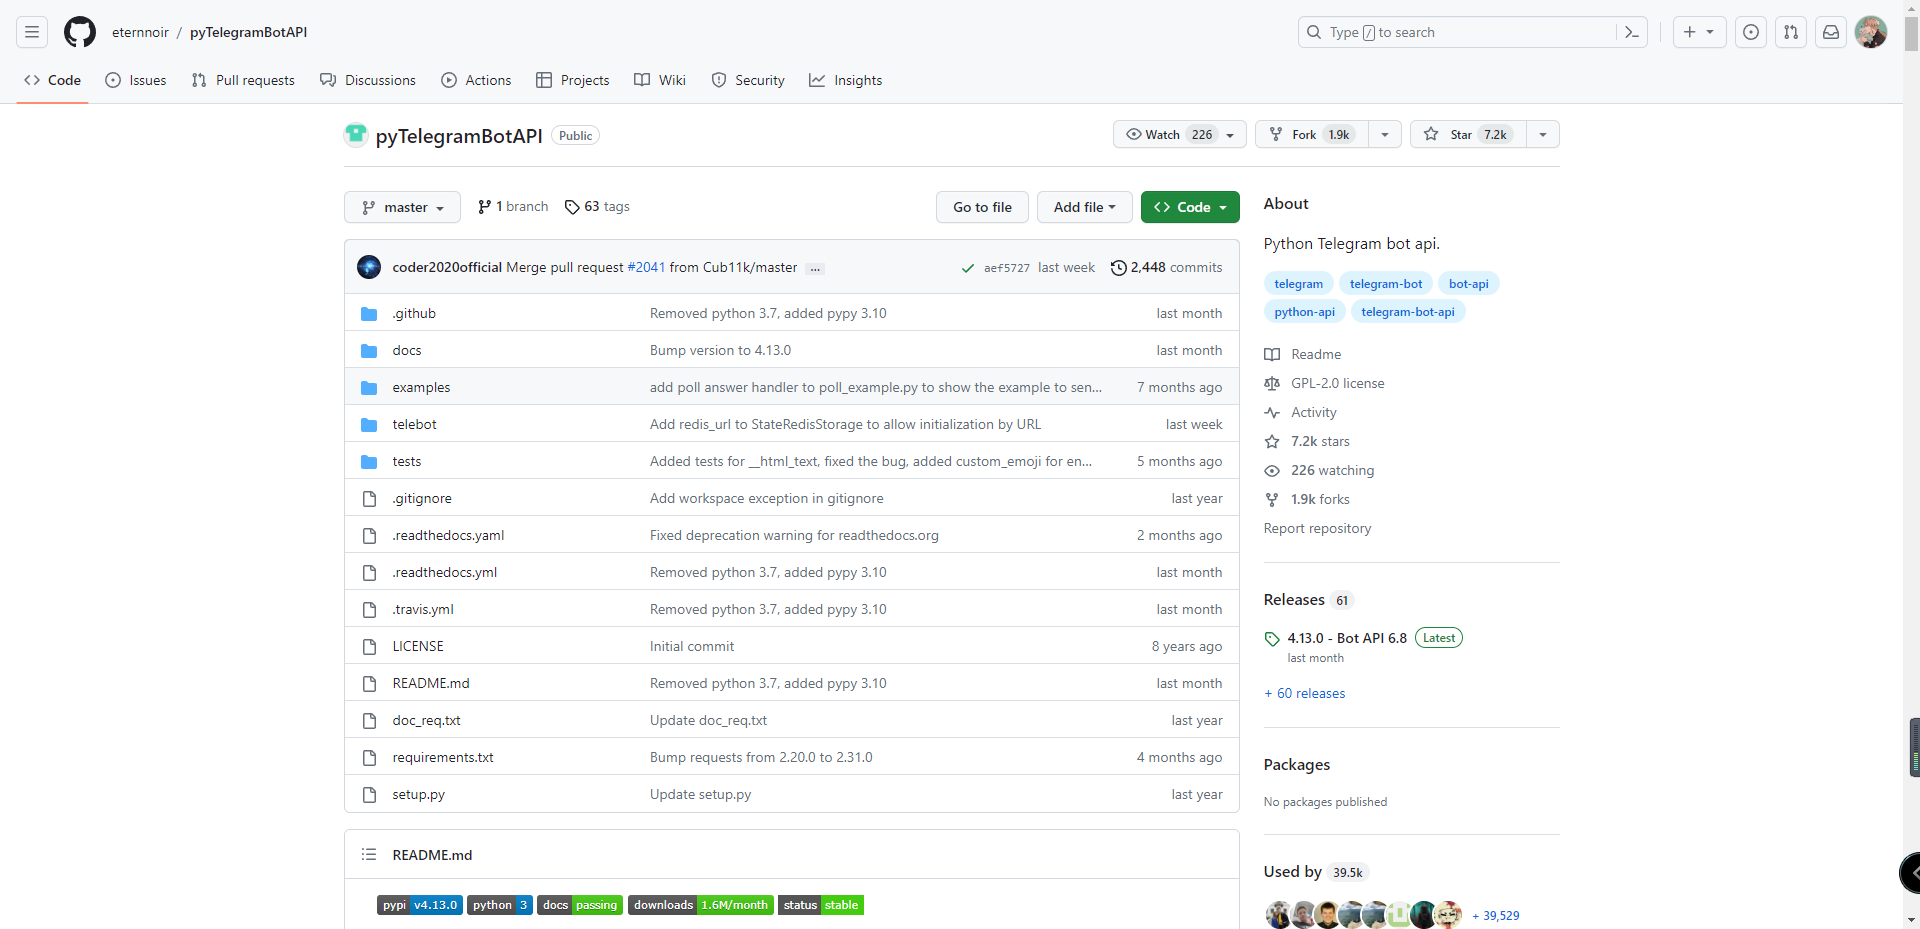1920x929 pixels.
Task: Open the Watch notifications dropdown
Action: 1180,135
